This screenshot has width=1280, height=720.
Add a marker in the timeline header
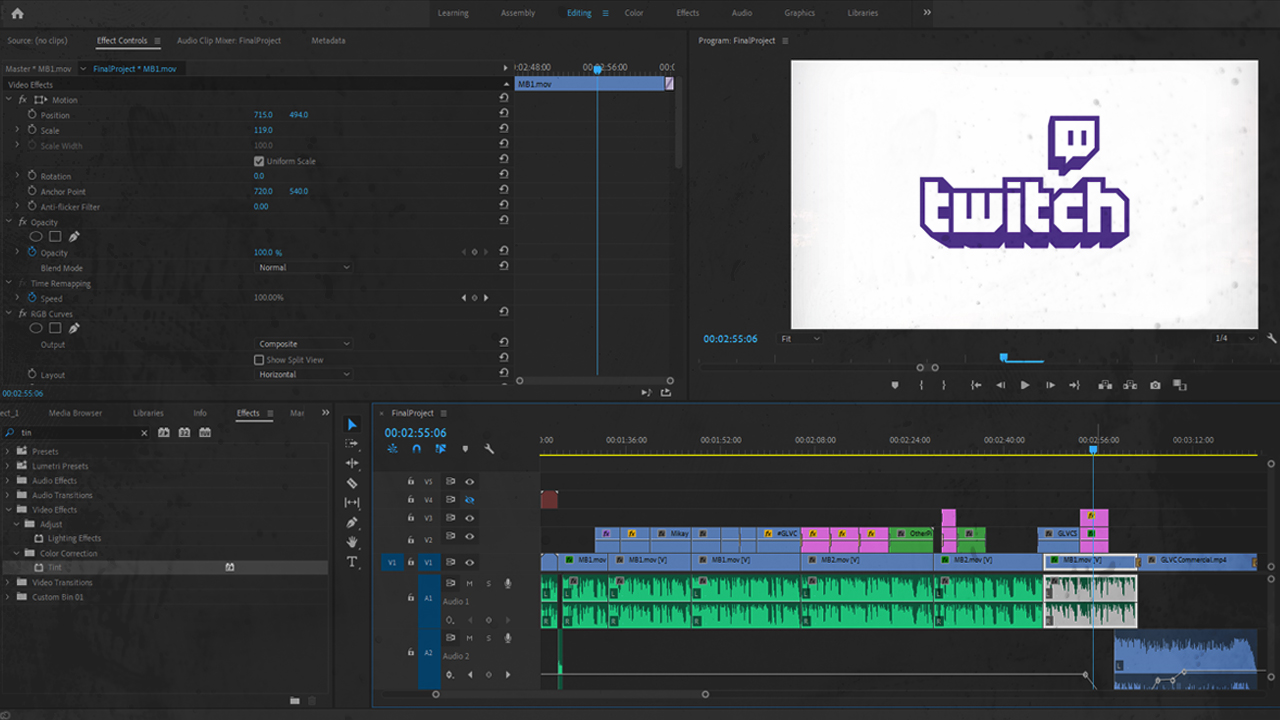[x=465, y=449]
